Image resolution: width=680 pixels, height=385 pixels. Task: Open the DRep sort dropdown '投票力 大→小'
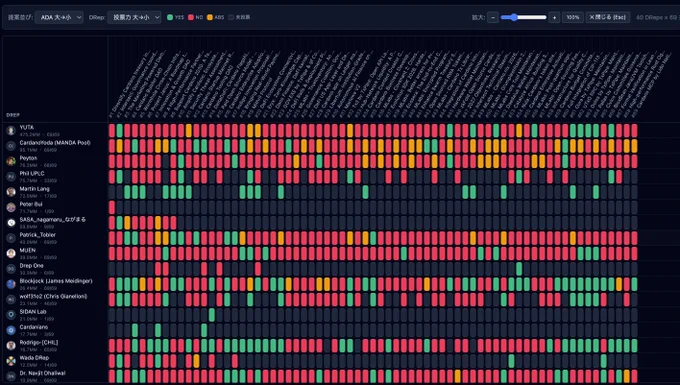134,17
